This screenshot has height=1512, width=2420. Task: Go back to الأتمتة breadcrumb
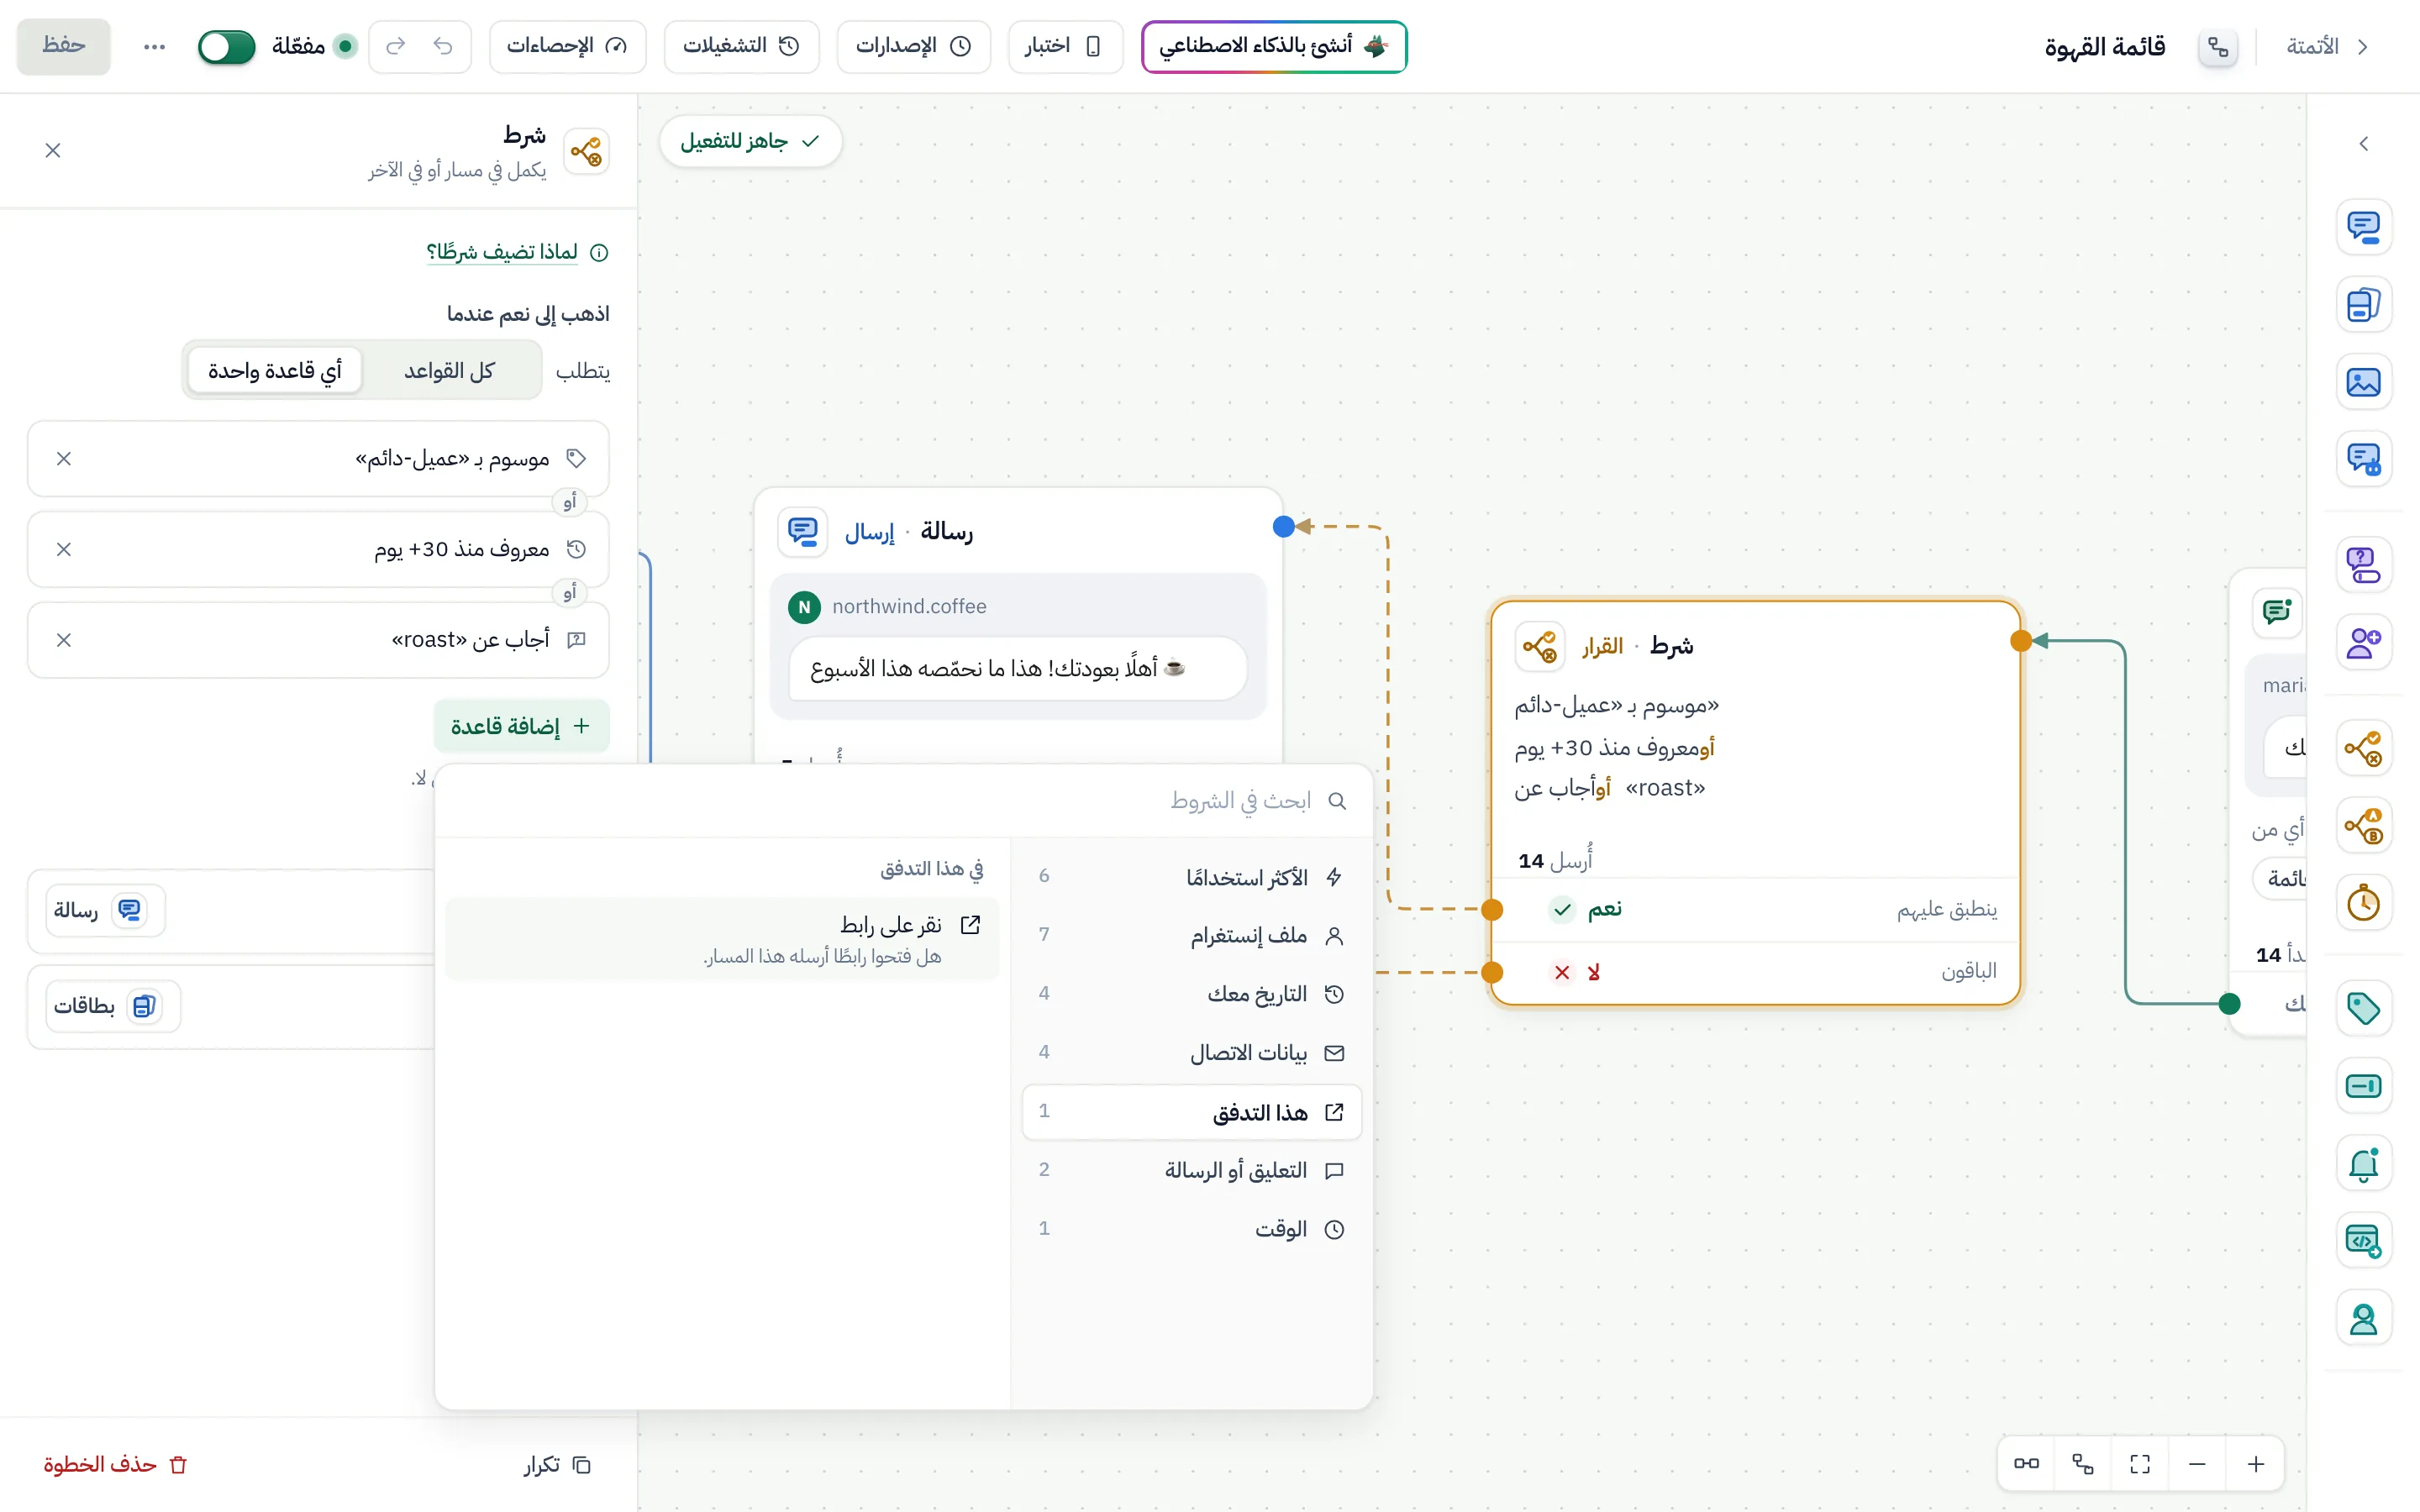coord(2326,46)
